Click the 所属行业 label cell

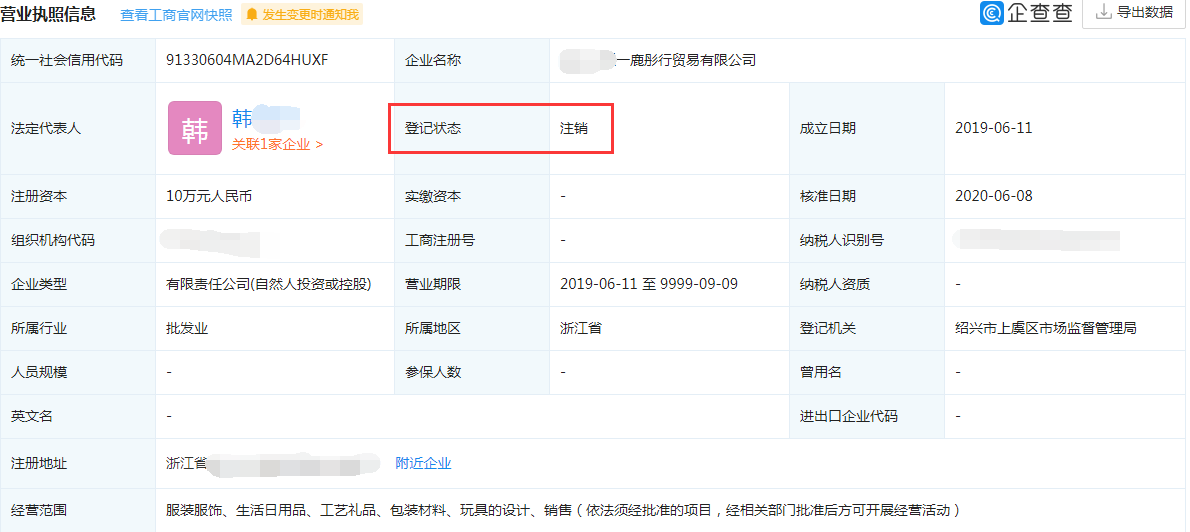[x=78, y=329]
